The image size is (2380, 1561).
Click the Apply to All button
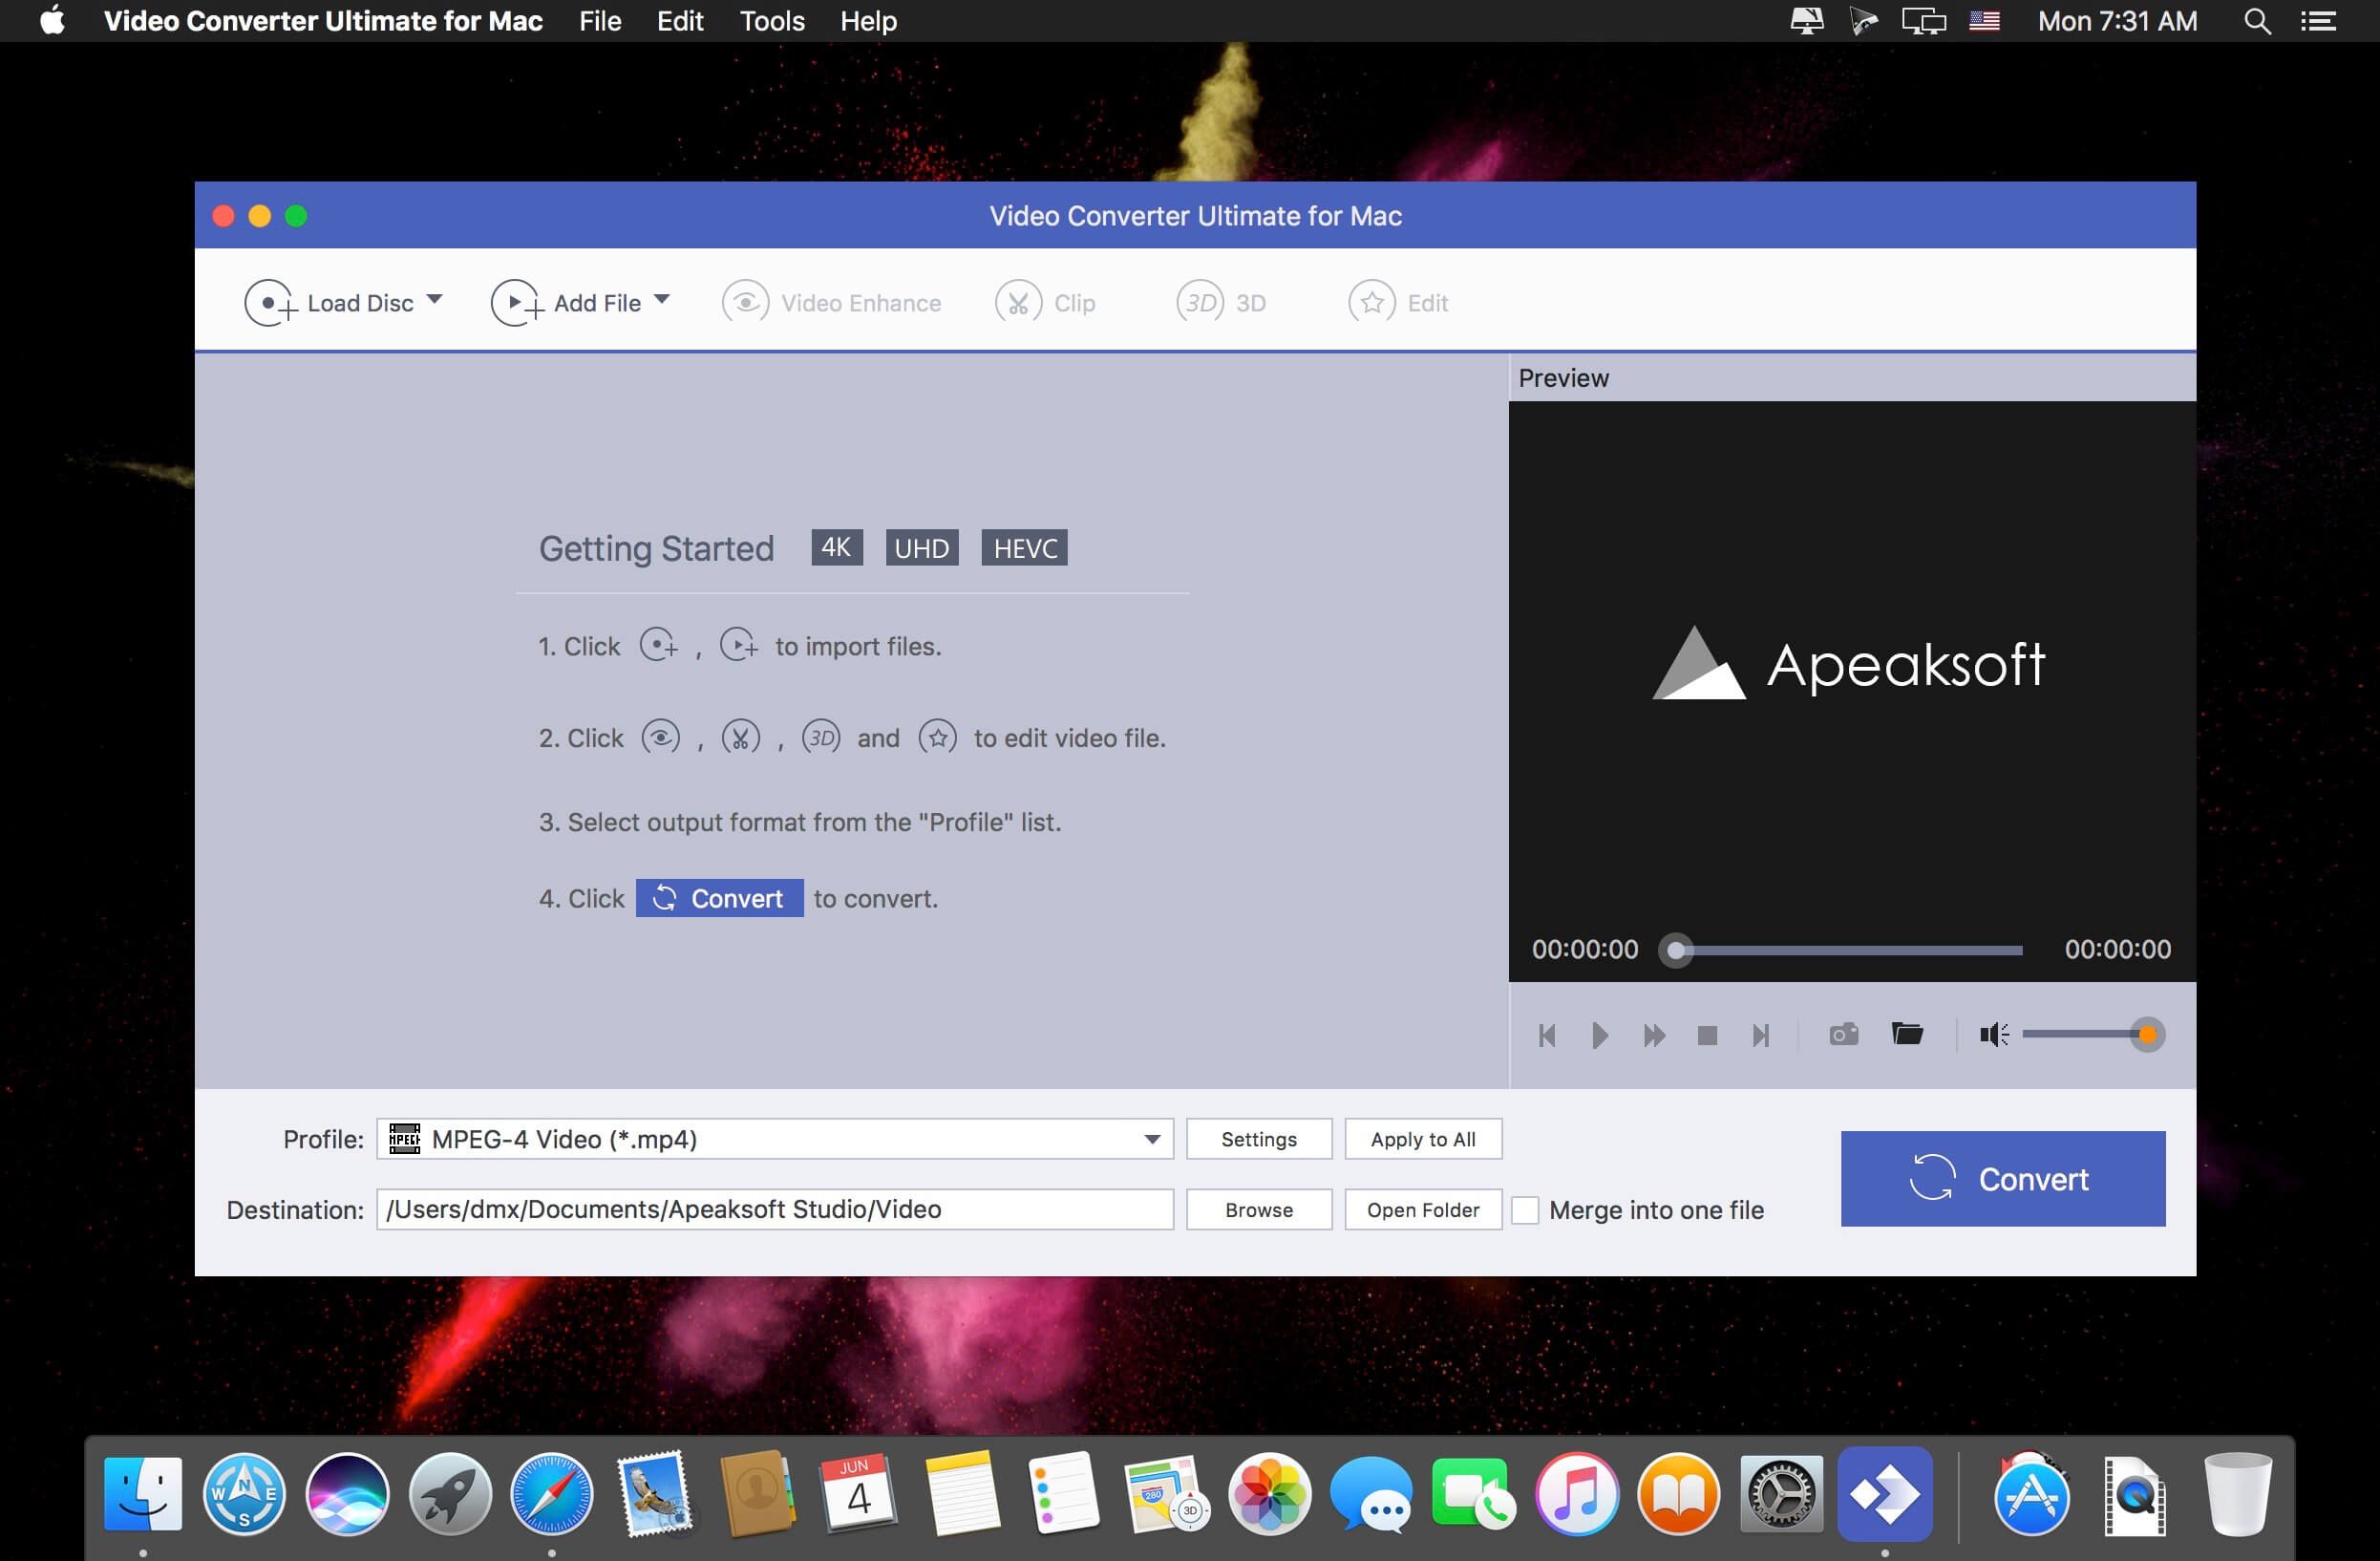1422,1138
